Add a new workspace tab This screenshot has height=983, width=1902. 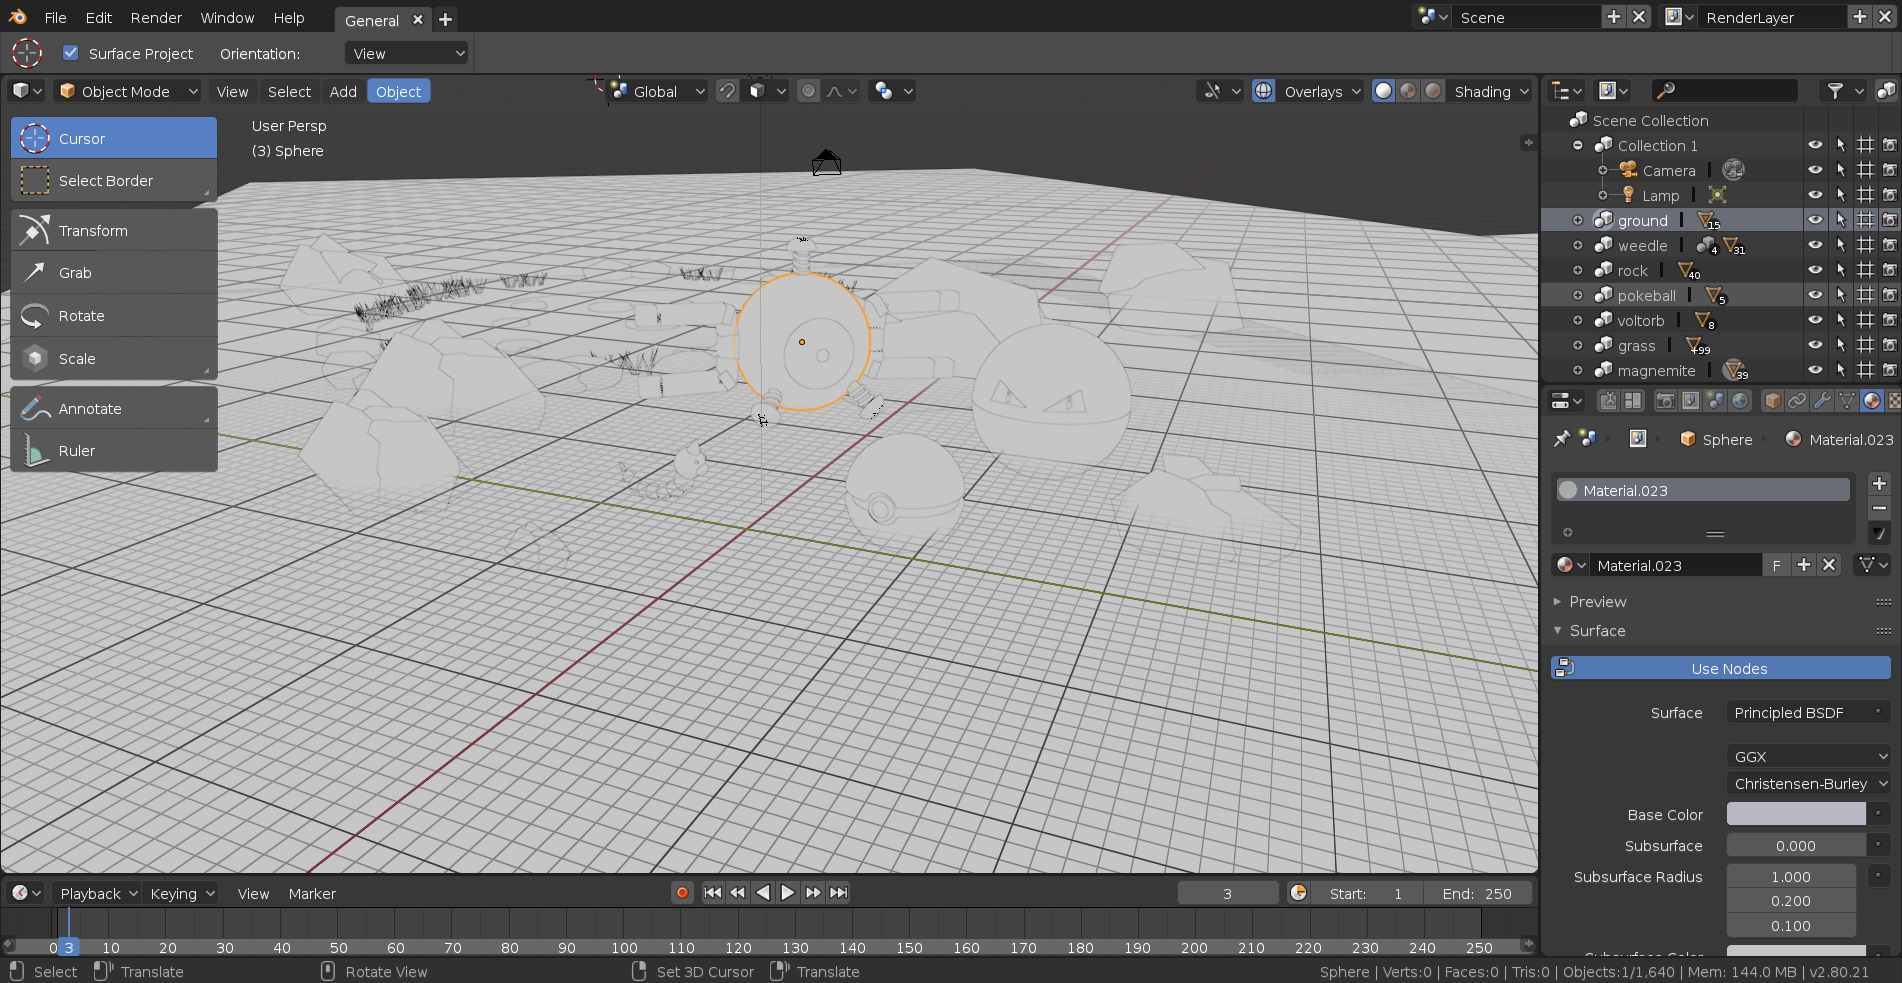tap(446, 19)
